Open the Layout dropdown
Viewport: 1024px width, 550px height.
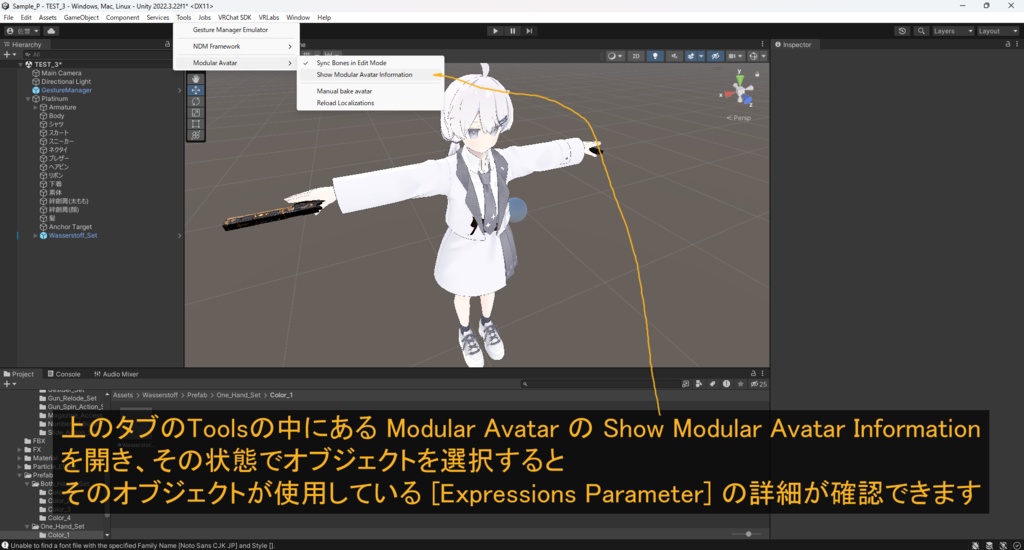click(x=998, y=31)
